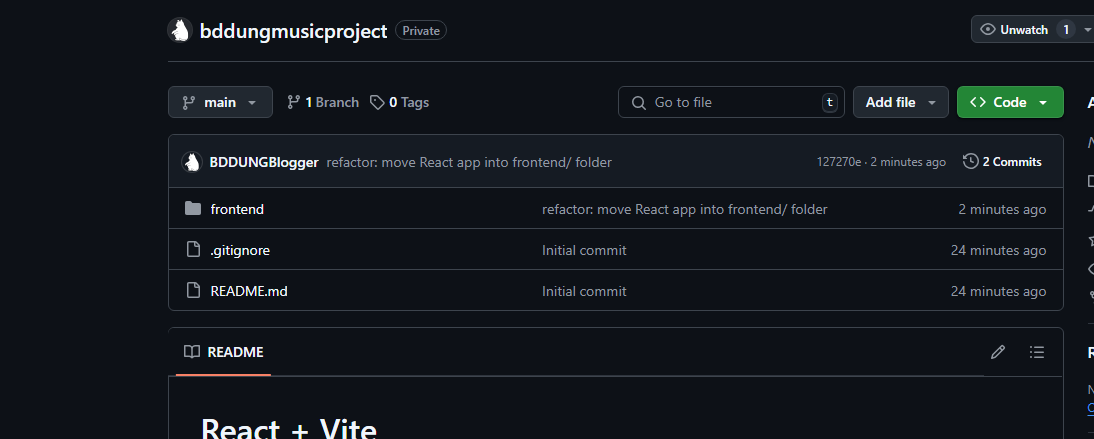Open the .gitignore file

pos(240,251)
